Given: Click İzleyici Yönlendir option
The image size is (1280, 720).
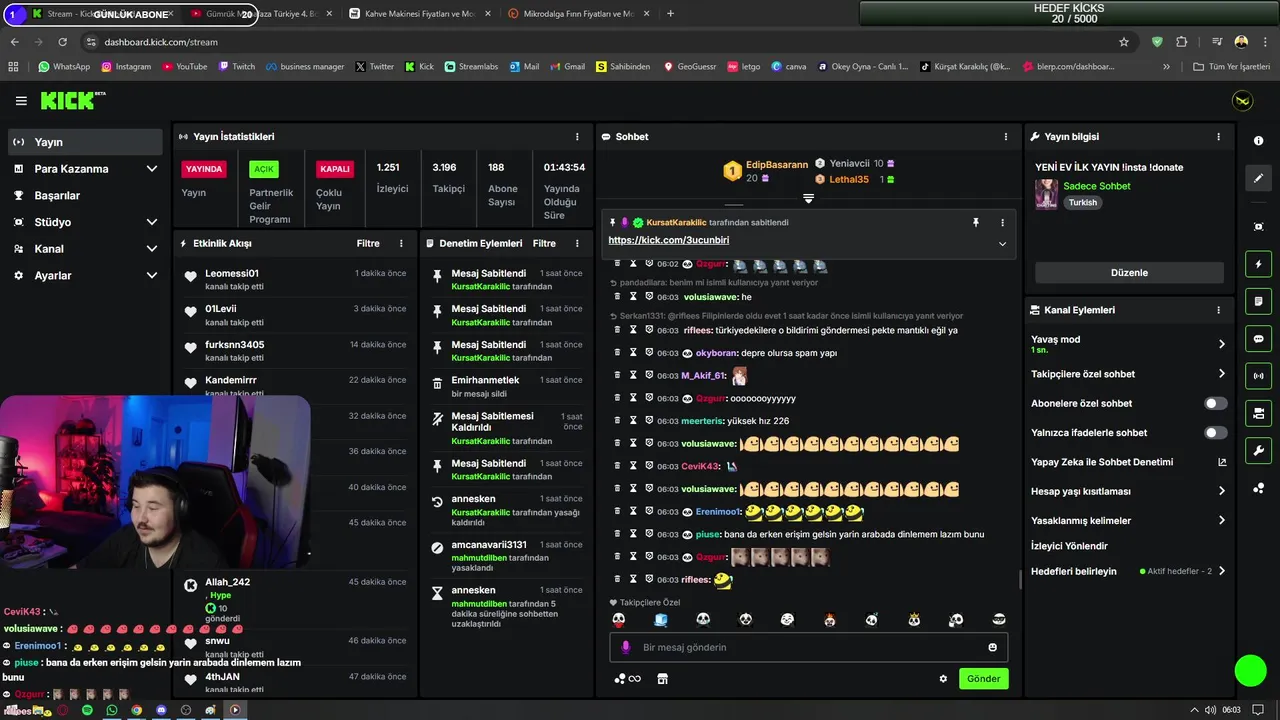Looking at the screenshot, I should click(x=1069, y=546).
